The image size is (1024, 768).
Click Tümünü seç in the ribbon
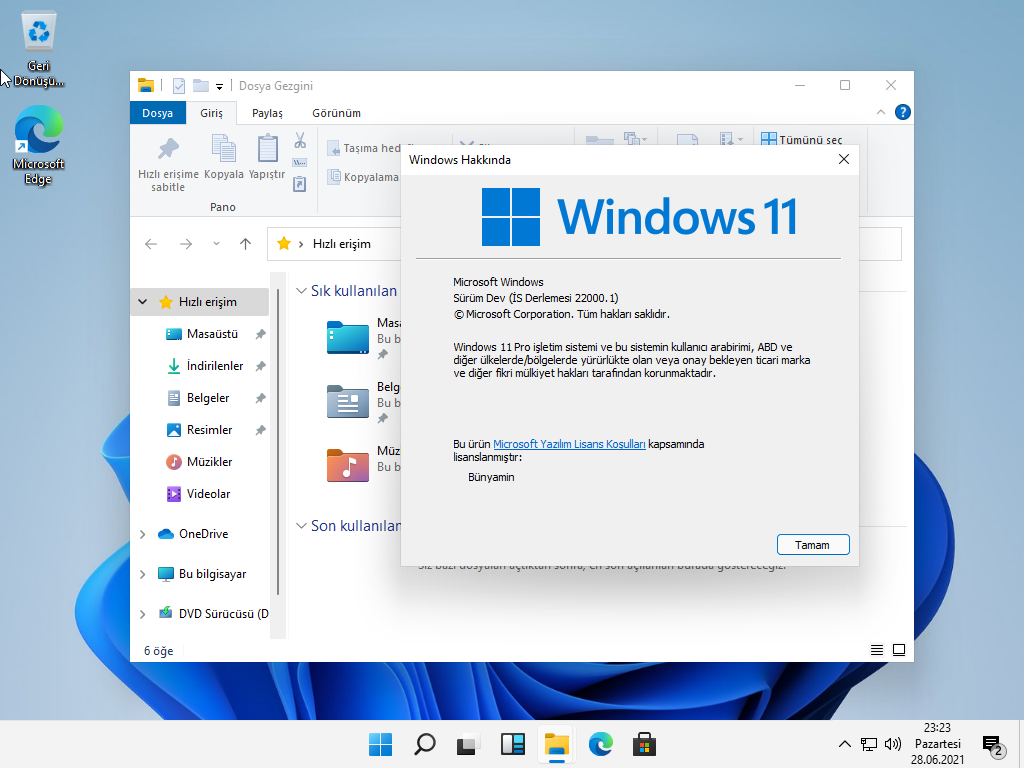point(801,140)
